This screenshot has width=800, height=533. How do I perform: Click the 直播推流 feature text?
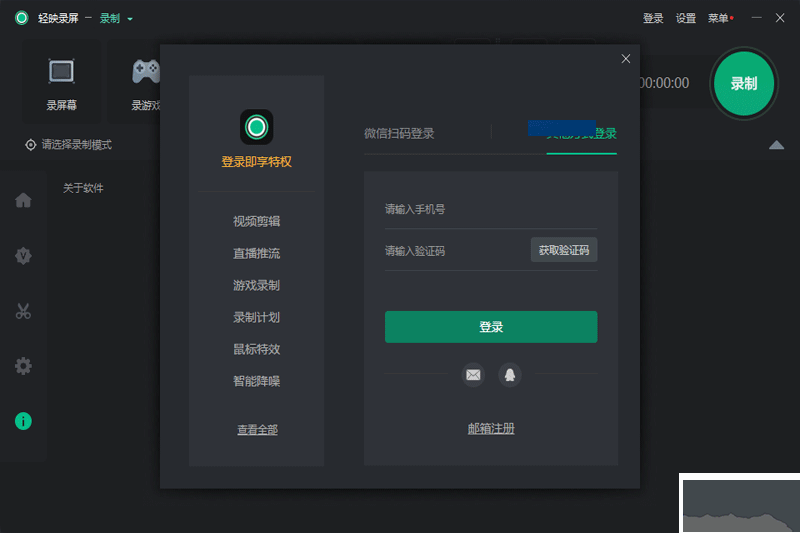257,253
